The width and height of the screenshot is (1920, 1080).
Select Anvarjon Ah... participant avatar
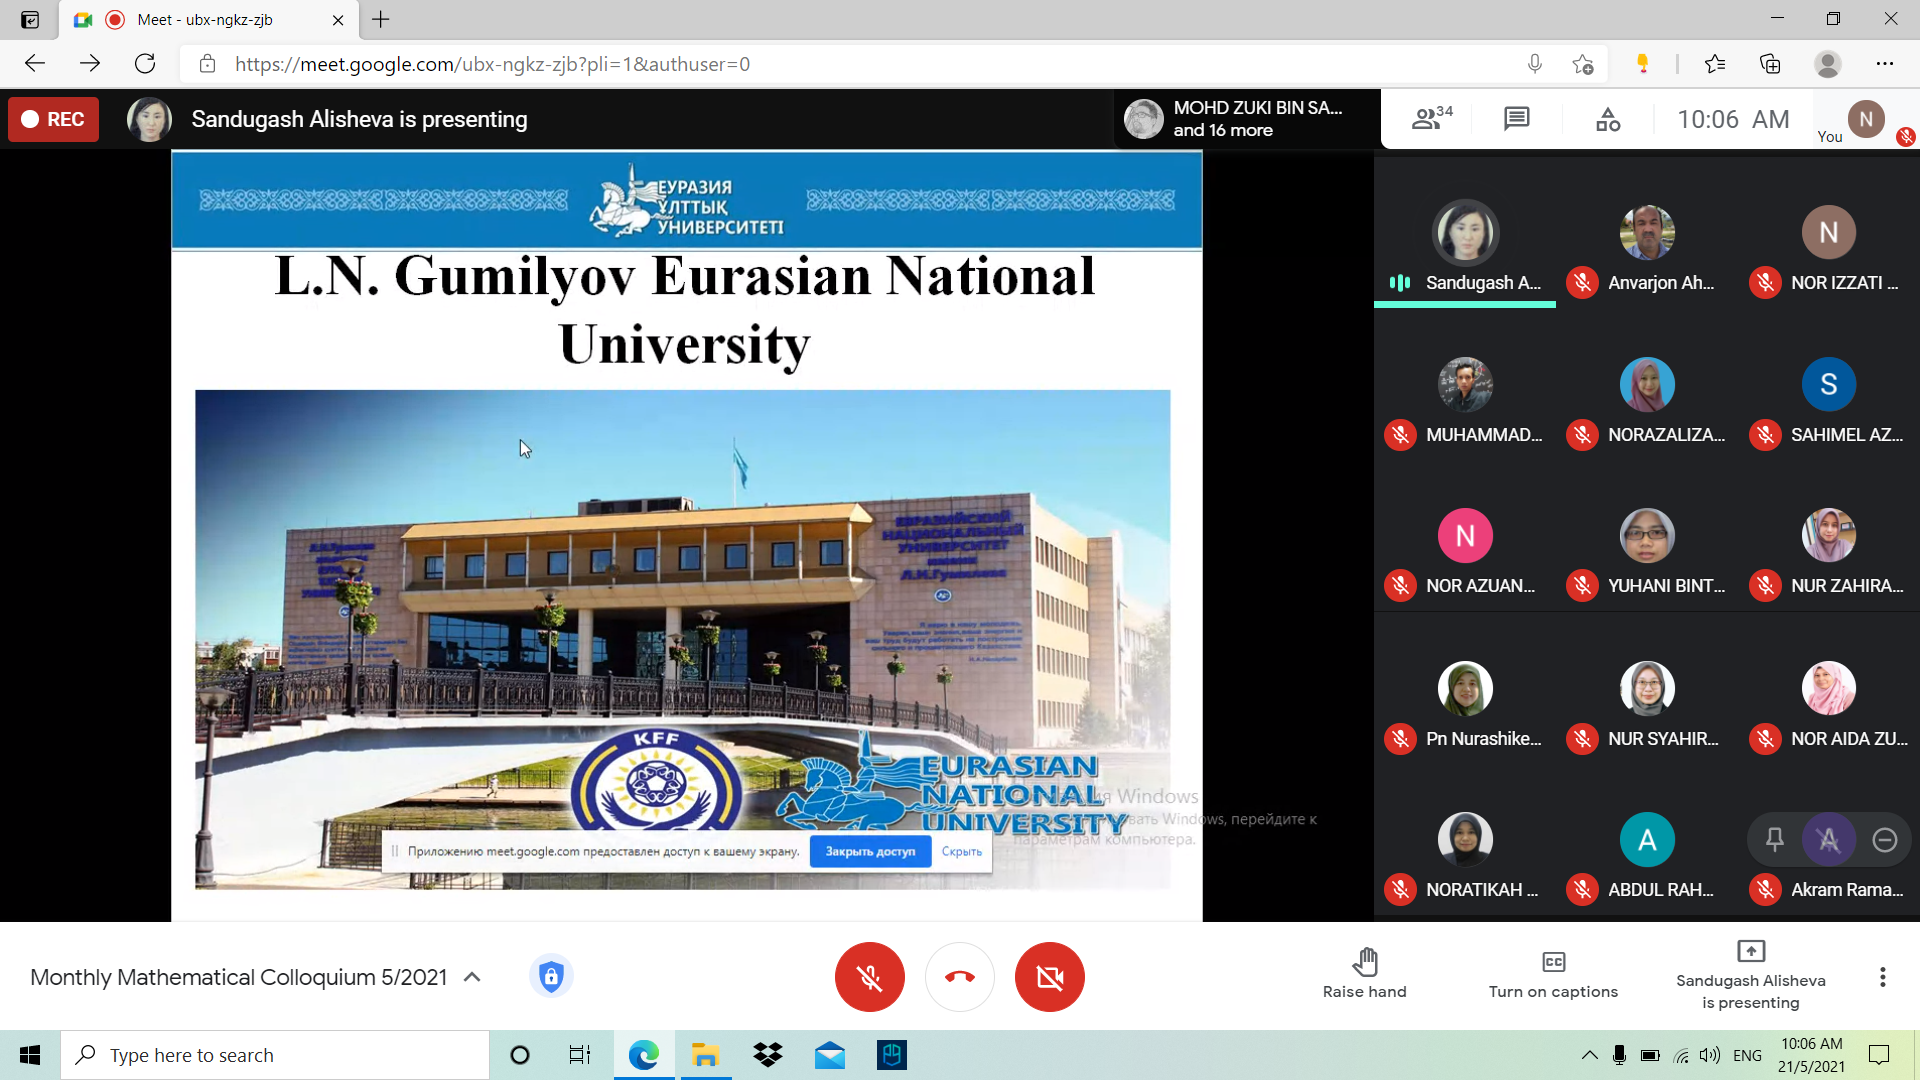click(1646, 232)
